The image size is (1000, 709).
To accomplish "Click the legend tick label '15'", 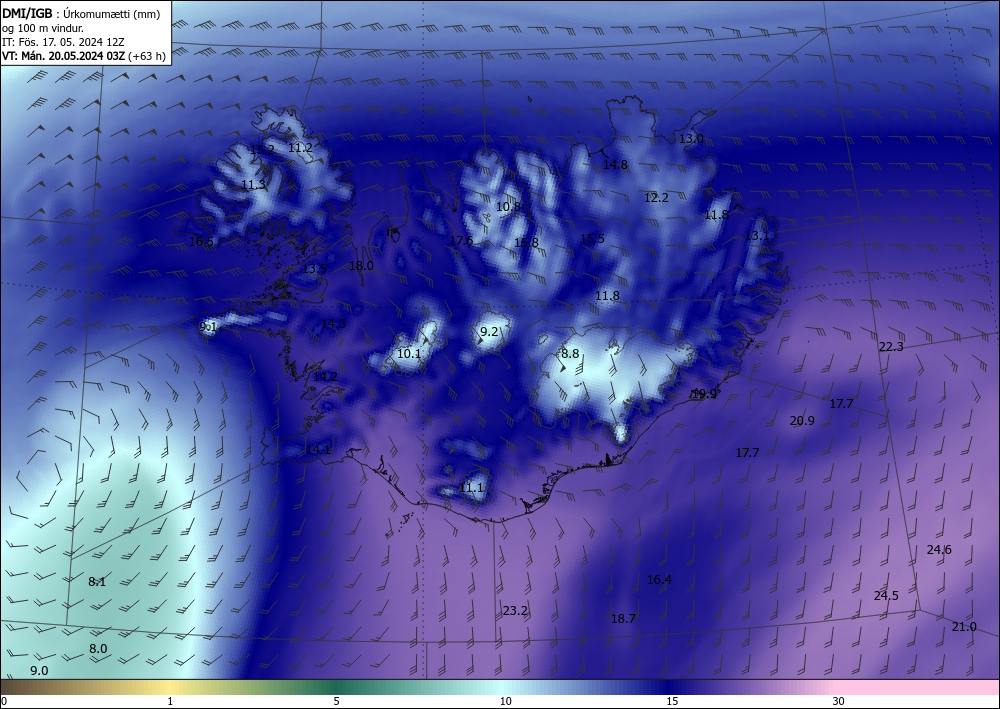I will click(672, 701).
